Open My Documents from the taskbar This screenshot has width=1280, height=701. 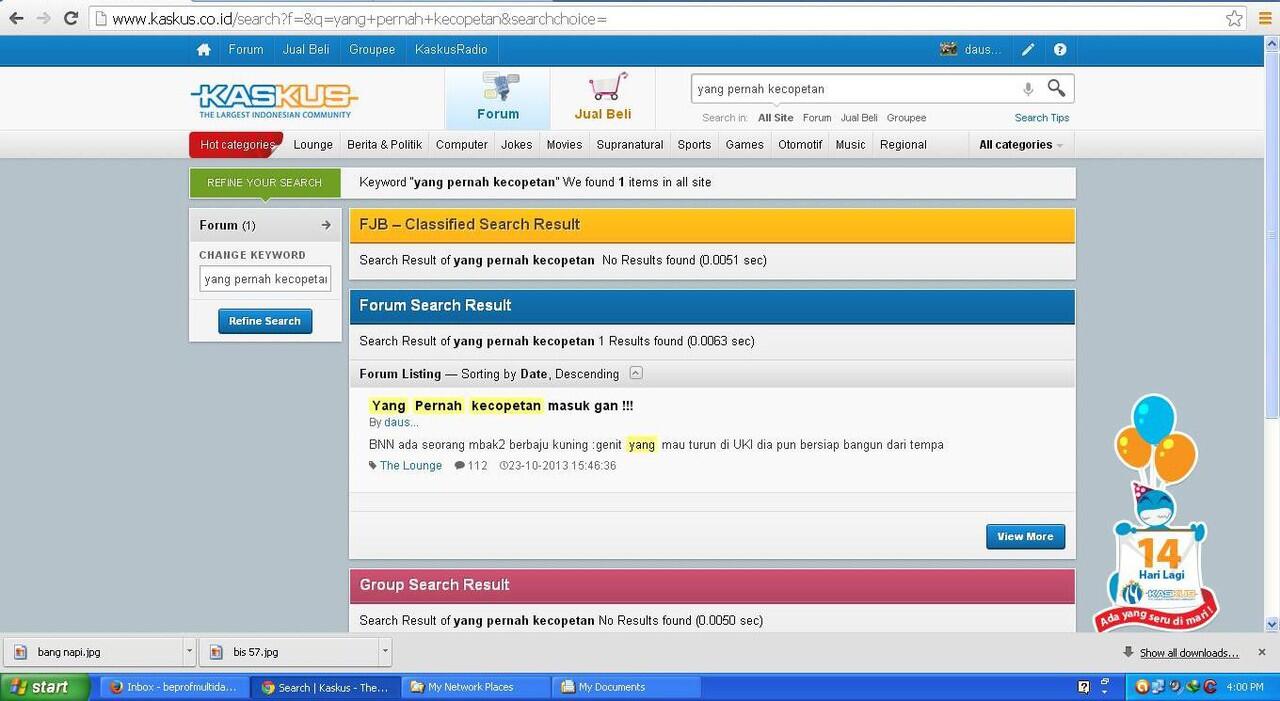click(x=627, y=687)
